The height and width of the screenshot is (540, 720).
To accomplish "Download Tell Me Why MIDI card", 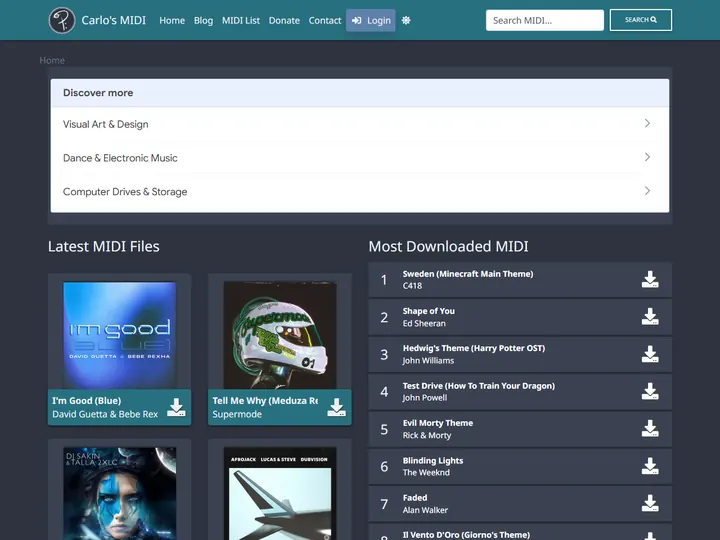I will click(336, 407).
